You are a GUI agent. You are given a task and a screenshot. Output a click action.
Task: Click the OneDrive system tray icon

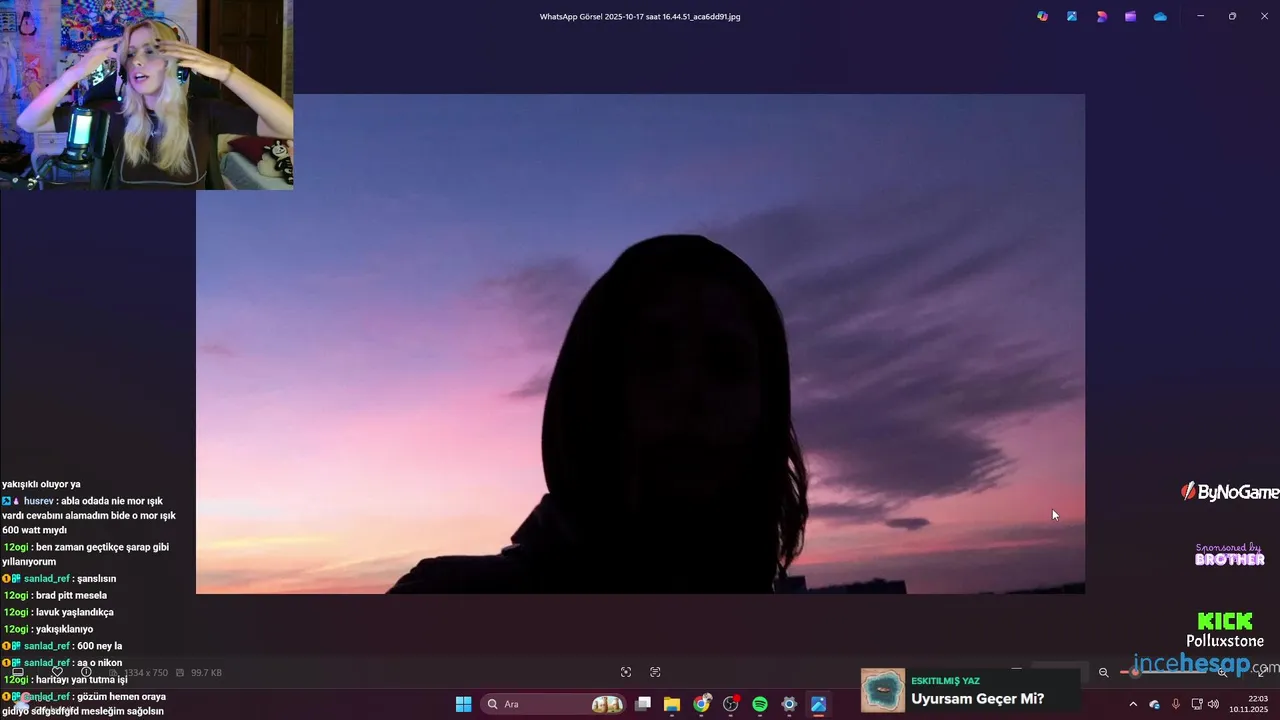click(1154, 704)
